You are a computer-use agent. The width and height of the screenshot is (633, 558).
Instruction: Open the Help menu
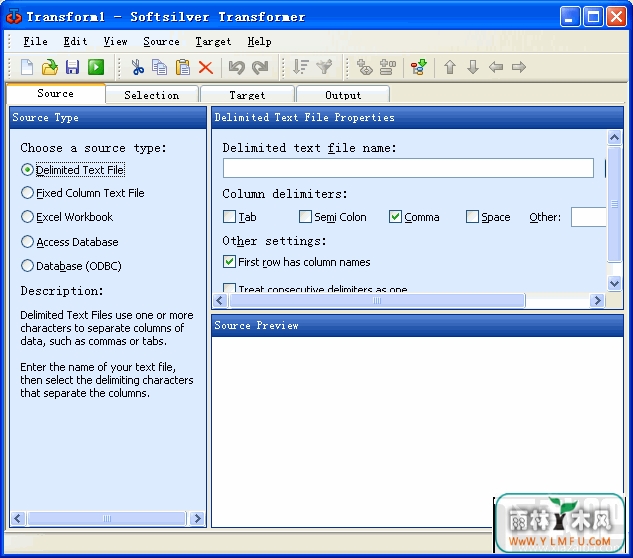(x=259, y=42)
